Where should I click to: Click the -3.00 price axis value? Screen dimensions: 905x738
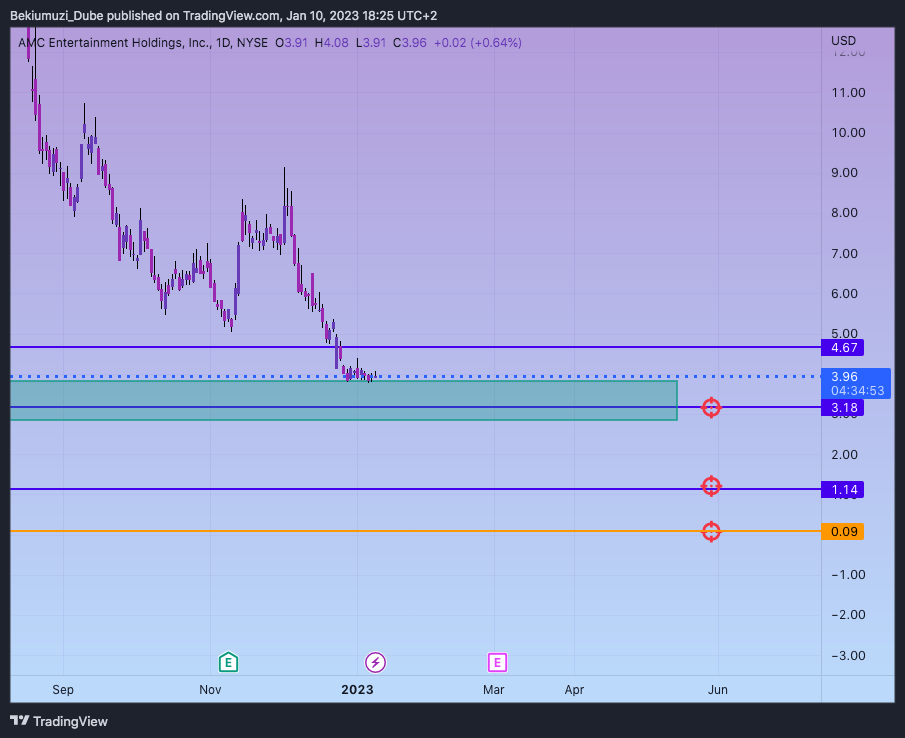(x=848, y=655)
